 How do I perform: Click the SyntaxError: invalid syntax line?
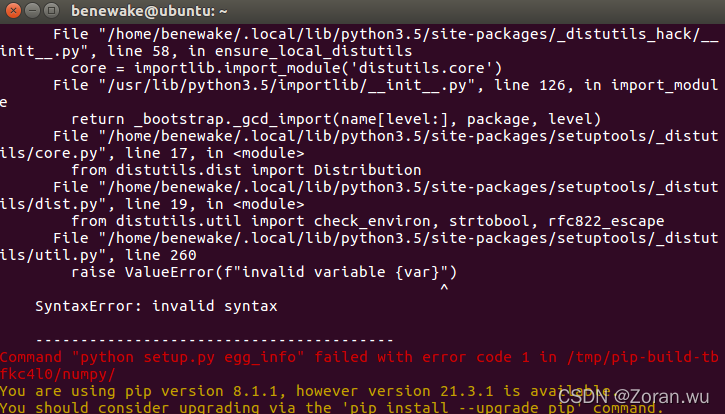(x=156, y=306)
